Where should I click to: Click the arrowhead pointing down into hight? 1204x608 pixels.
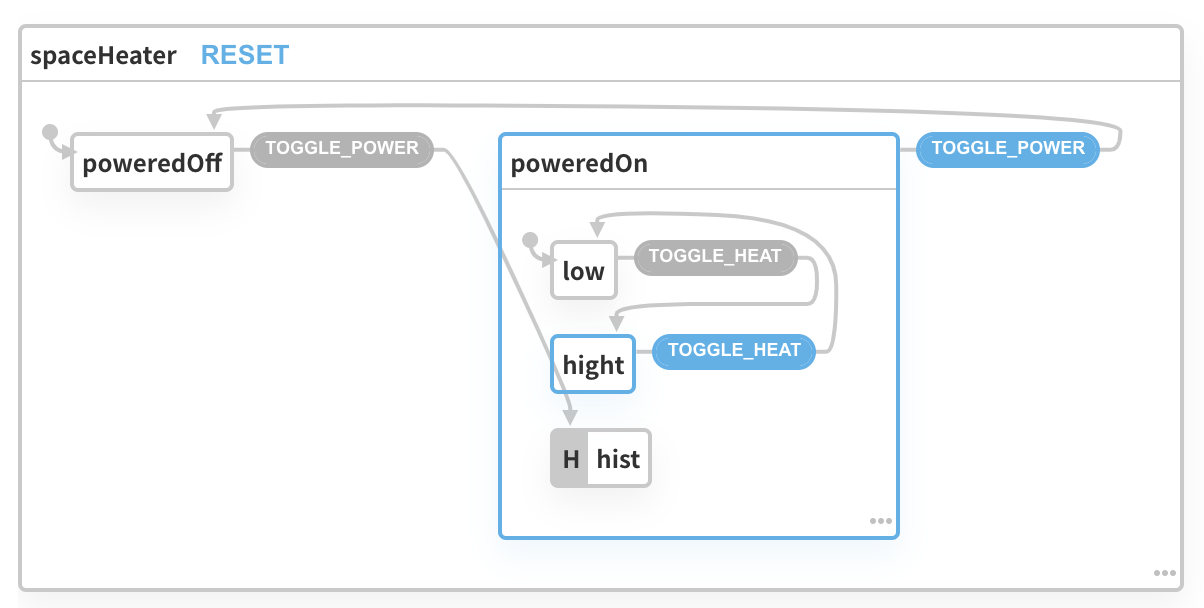616,322
